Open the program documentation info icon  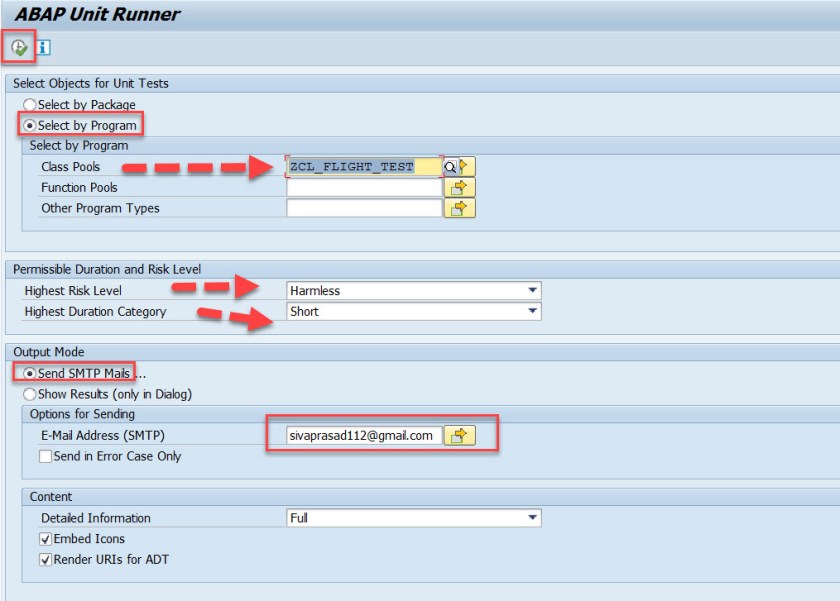coord(43,48)
